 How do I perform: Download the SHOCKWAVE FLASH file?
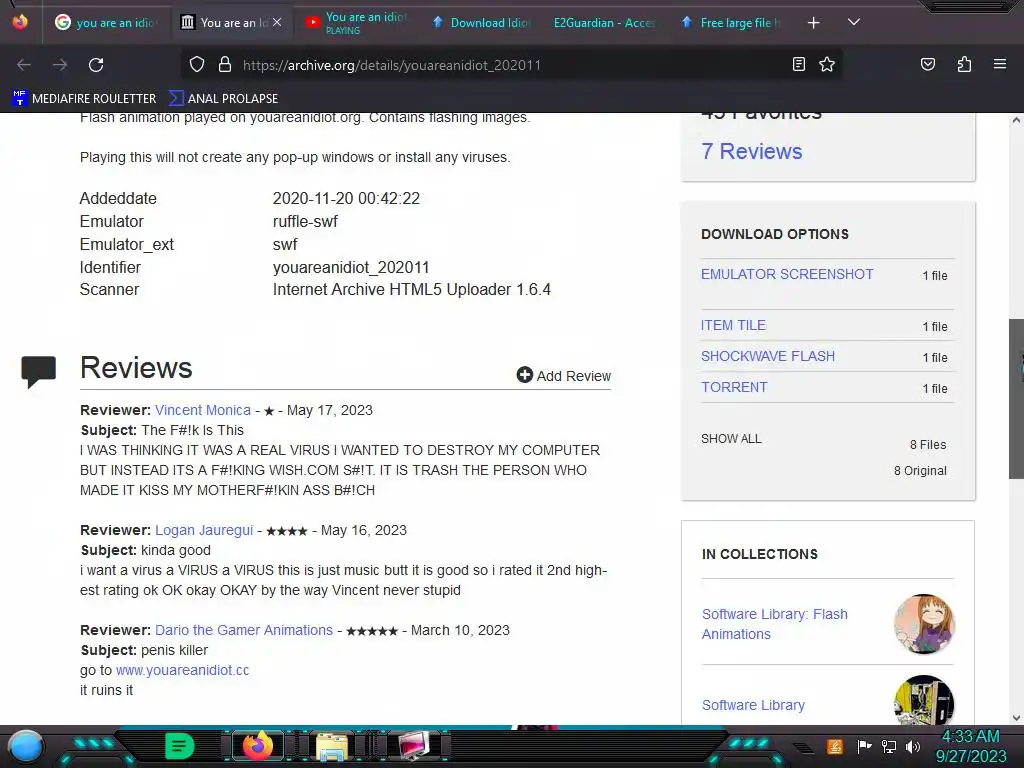tap(768, 356)
